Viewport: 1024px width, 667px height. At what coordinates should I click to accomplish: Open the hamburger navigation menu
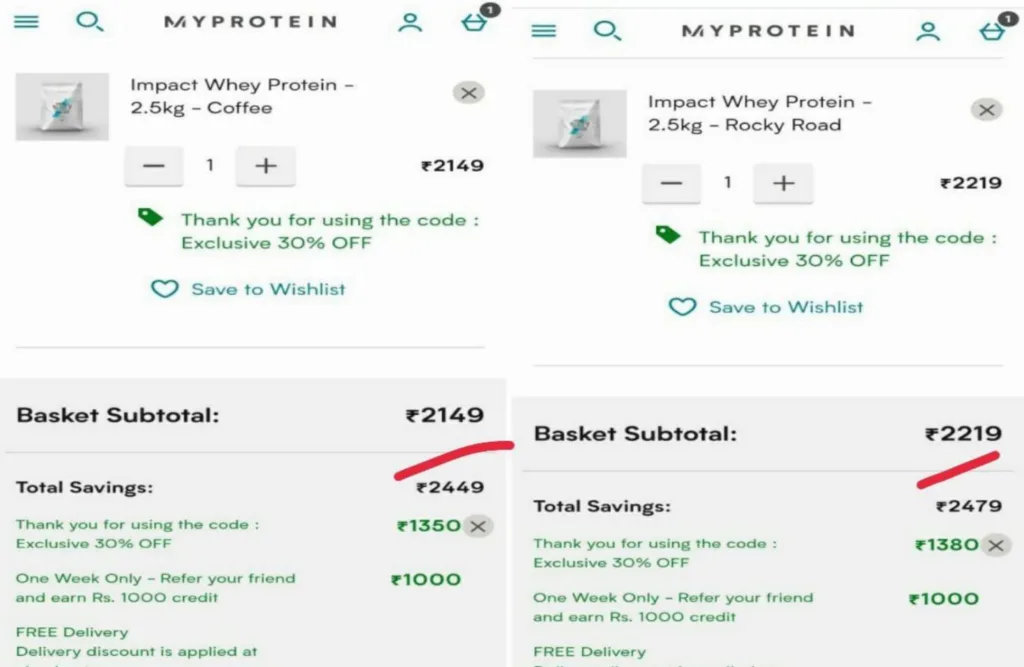point(26,21)
